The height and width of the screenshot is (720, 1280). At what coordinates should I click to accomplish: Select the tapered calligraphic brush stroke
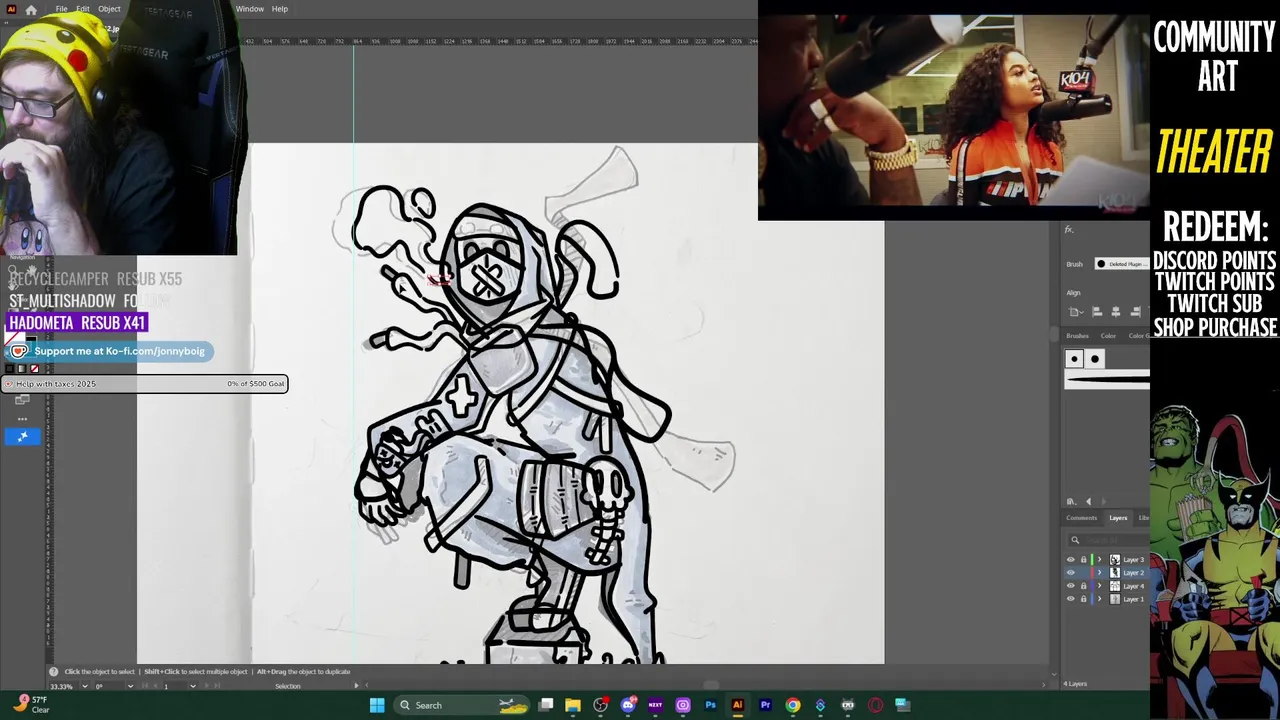[1107, 379]
